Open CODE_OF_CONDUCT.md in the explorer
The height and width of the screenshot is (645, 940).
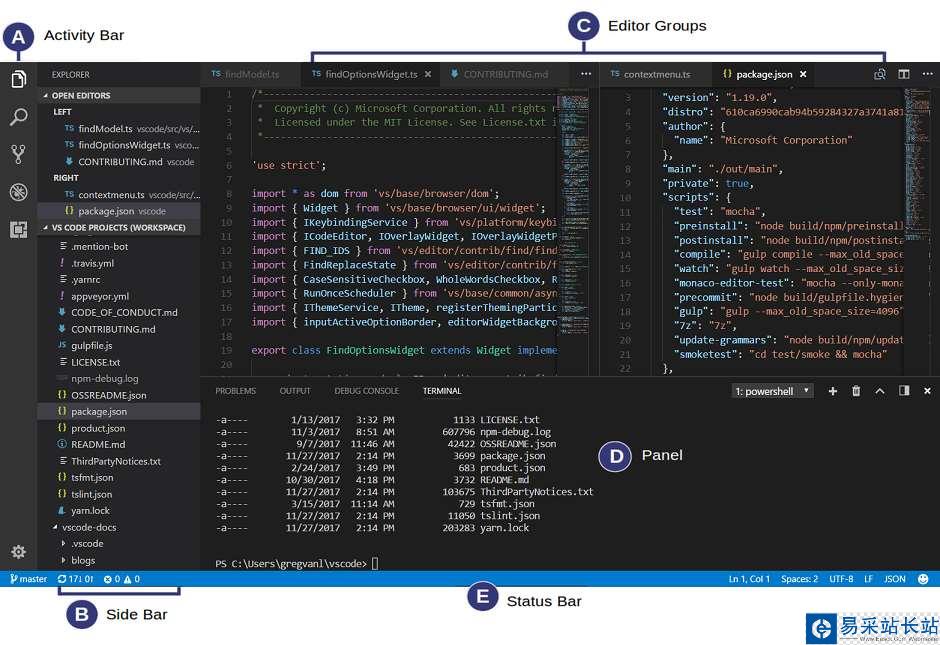pos(119,312)
